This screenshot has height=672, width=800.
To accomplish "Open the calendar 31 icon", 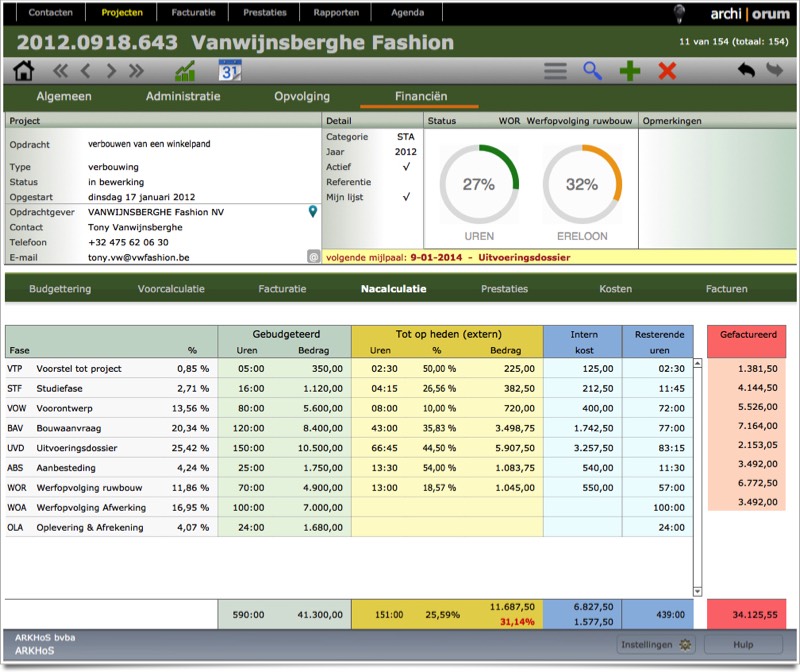I will 230,70.
